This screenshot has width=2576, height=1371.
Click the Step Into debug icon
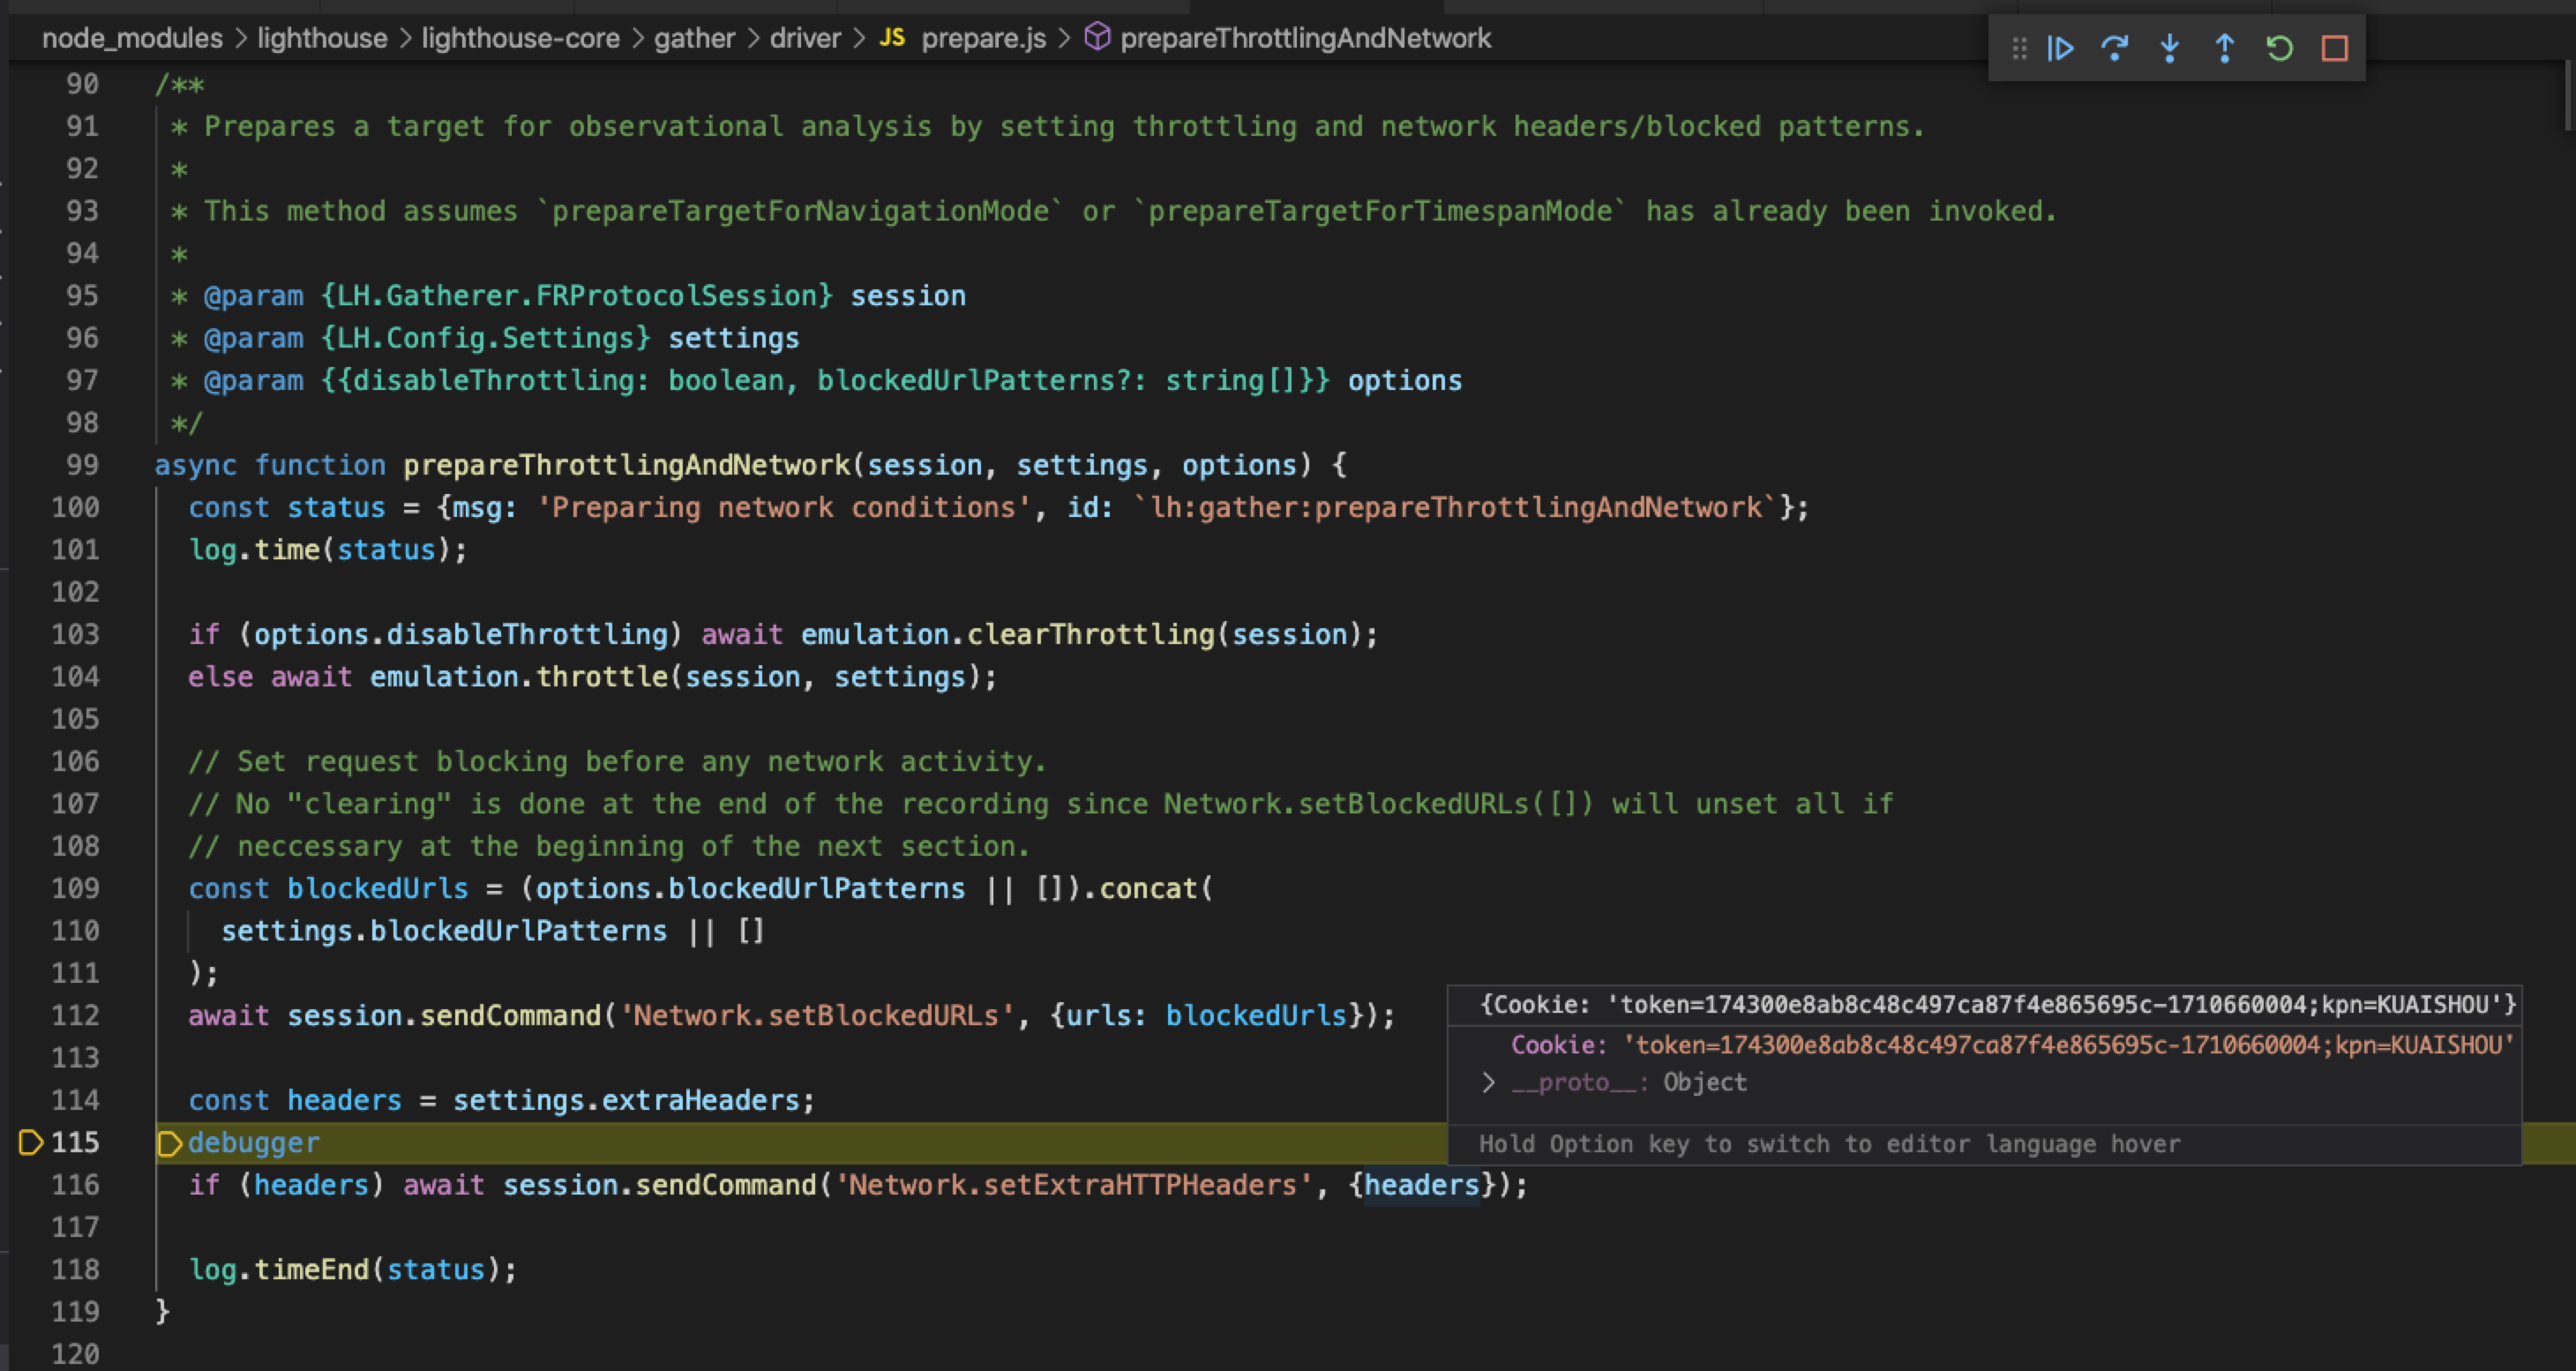coord(2170,48)
